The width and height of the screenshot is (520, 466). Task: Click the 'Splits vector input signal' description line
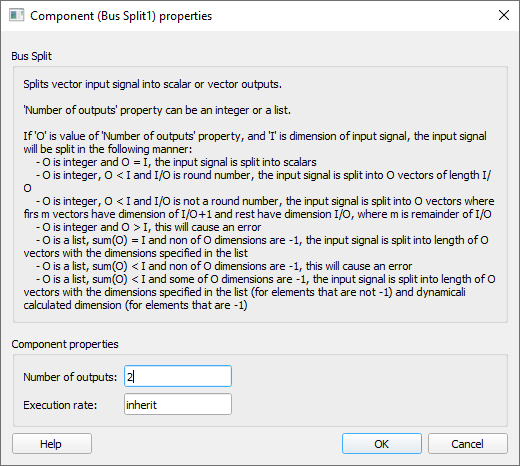click(152, 84)
